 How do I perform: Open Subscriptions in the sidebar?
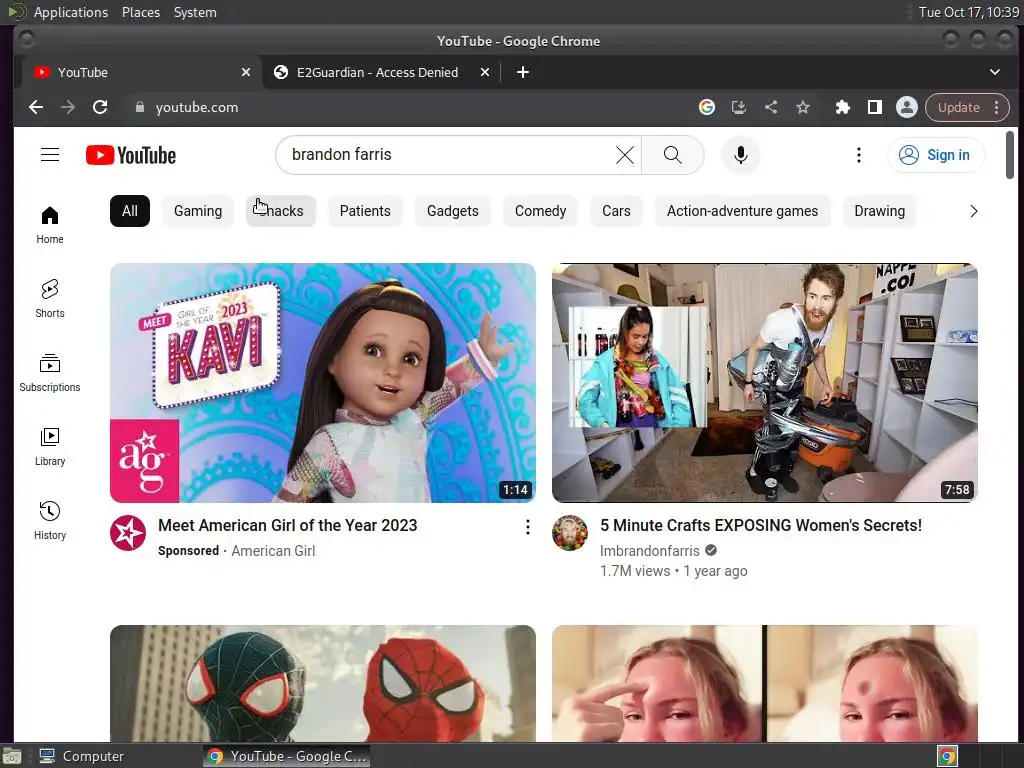click(50, 373)
